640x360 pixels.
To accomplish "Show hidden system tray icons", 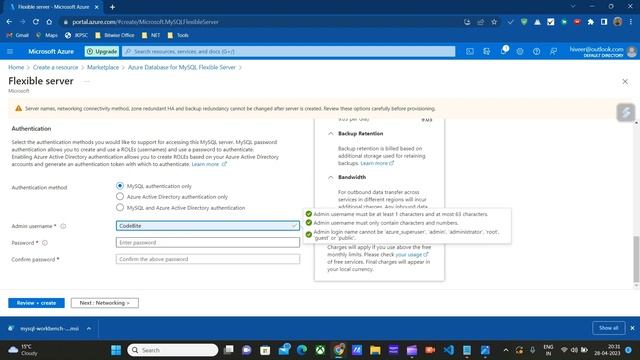I will coord(506,350).
